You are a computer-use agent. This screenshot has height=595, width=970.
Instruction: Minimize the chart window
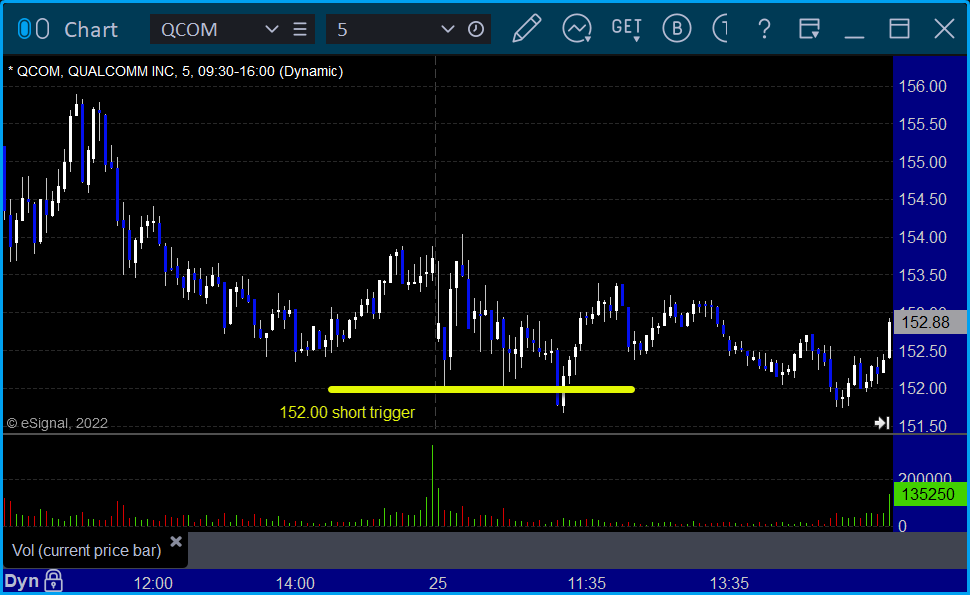coord(854,37)
